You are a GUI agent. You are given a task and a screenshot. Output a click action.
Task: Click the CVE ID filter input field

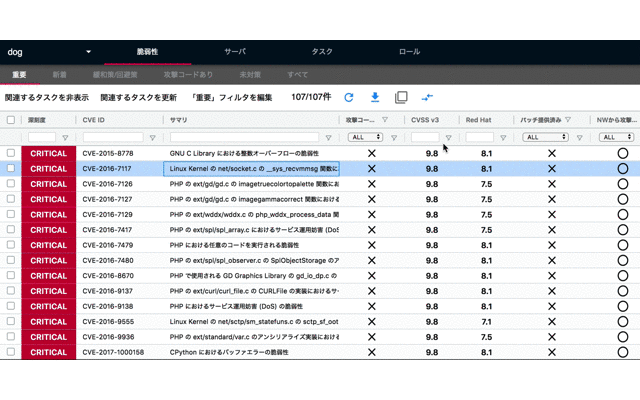[x=113, y=137]
